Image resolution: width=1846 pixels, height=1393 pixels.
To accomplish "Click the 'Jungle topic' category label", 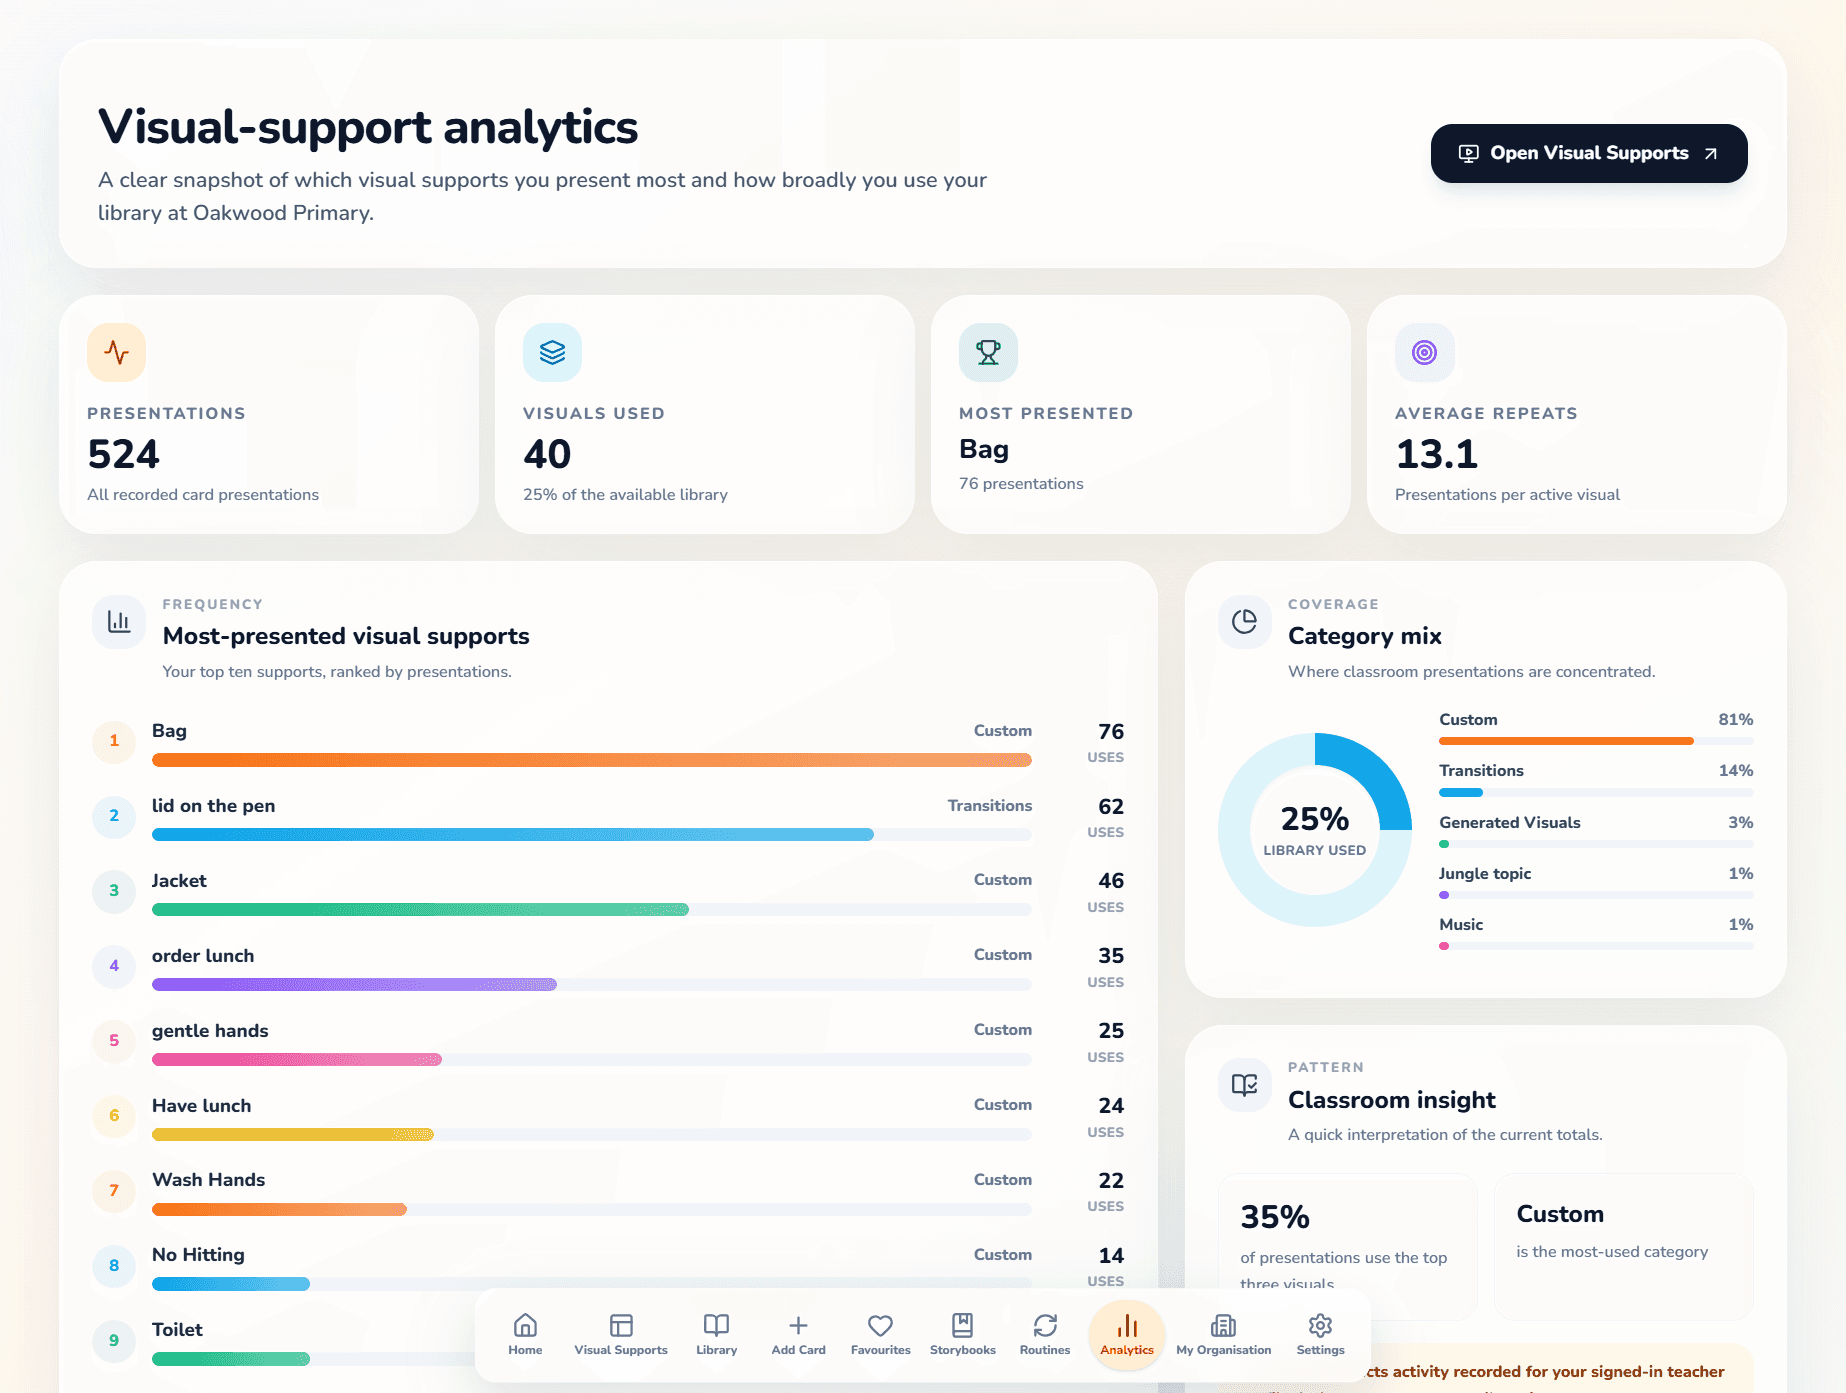I will [x=1485, y=874].
